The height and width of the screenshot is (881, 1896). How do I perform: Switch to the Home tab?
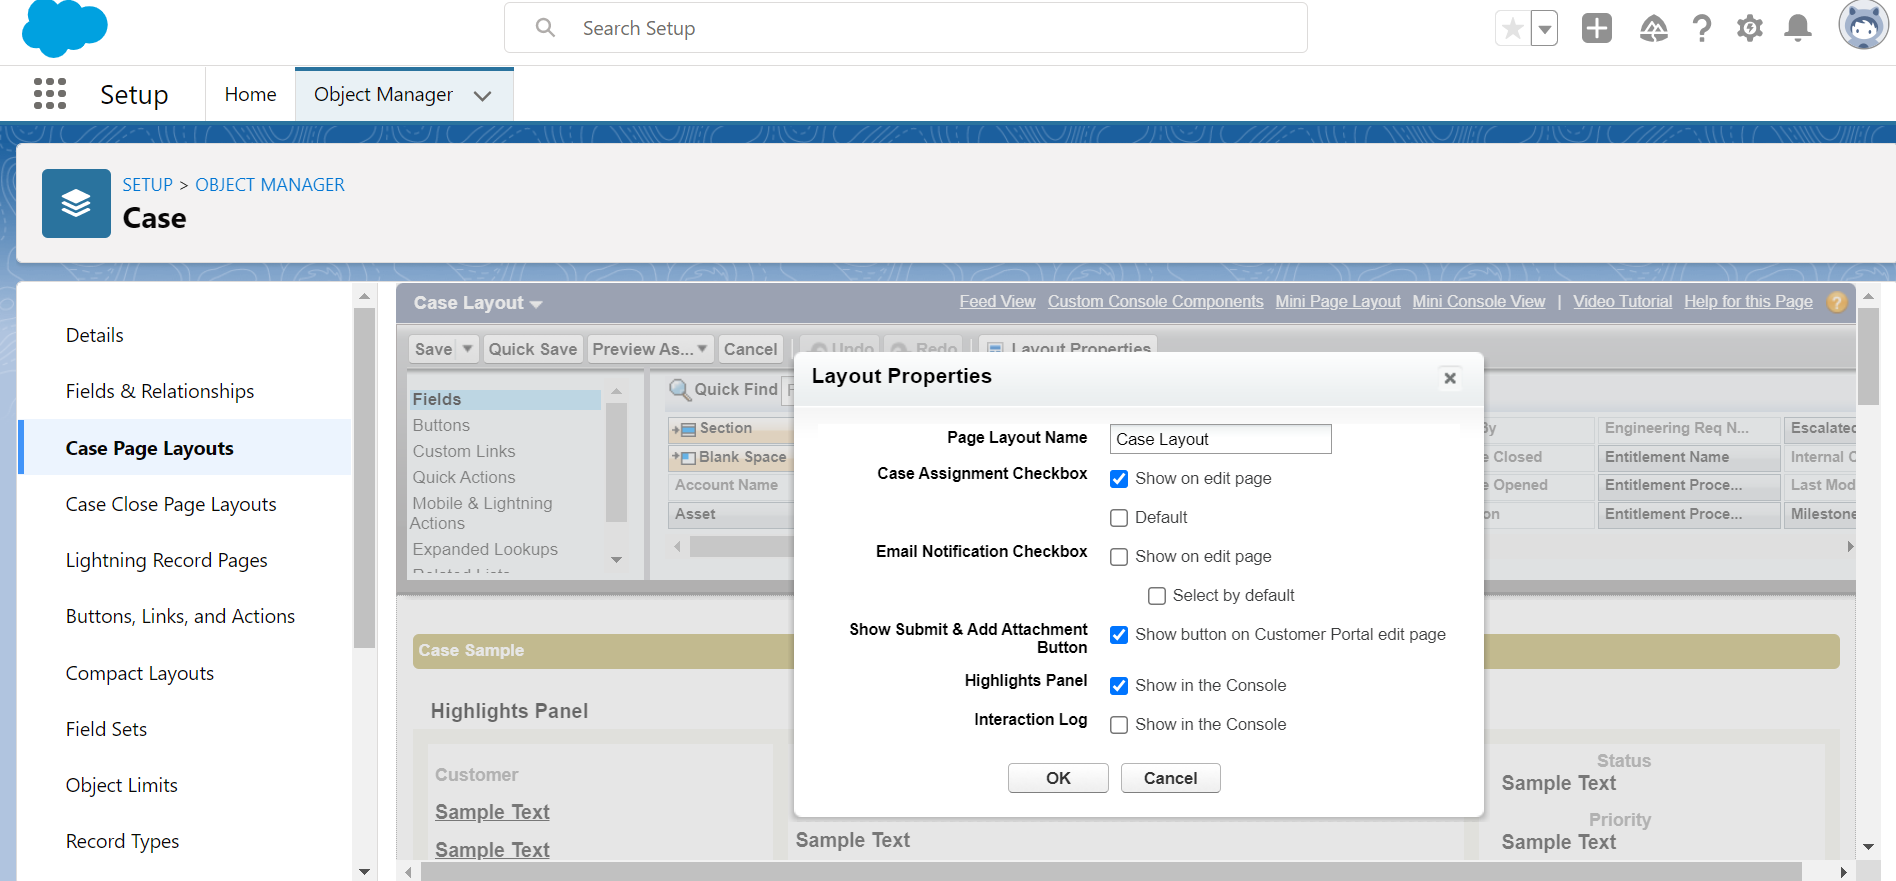pyautogui.click(x=250, y=94)
